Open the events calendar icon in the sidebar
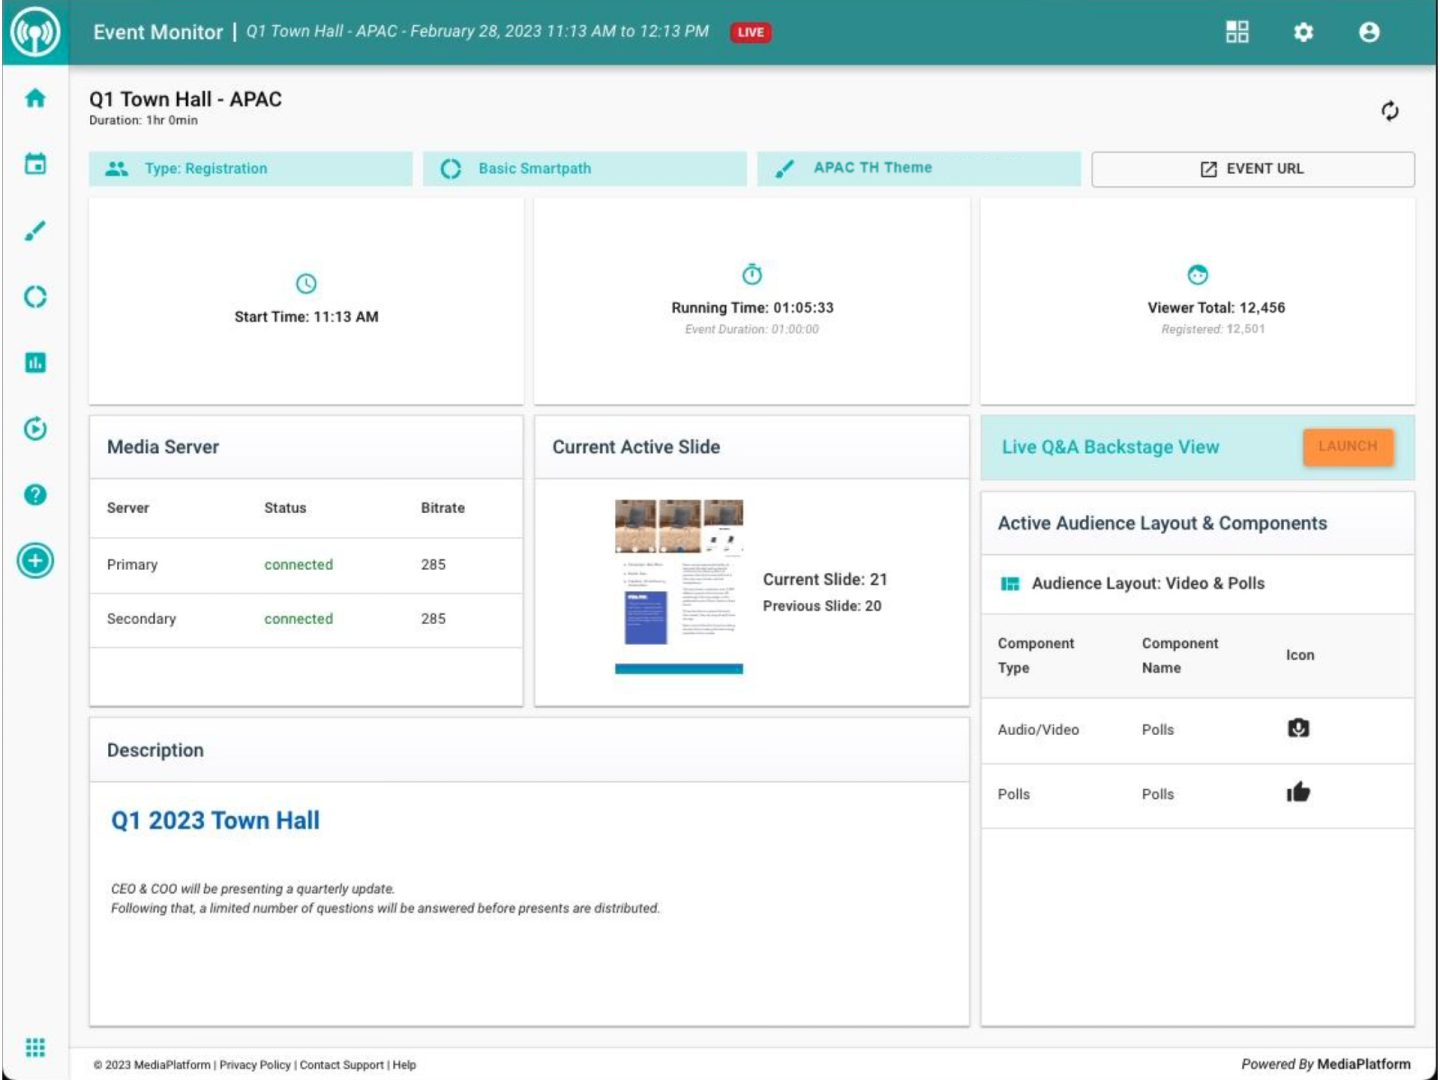 [36, 163]
